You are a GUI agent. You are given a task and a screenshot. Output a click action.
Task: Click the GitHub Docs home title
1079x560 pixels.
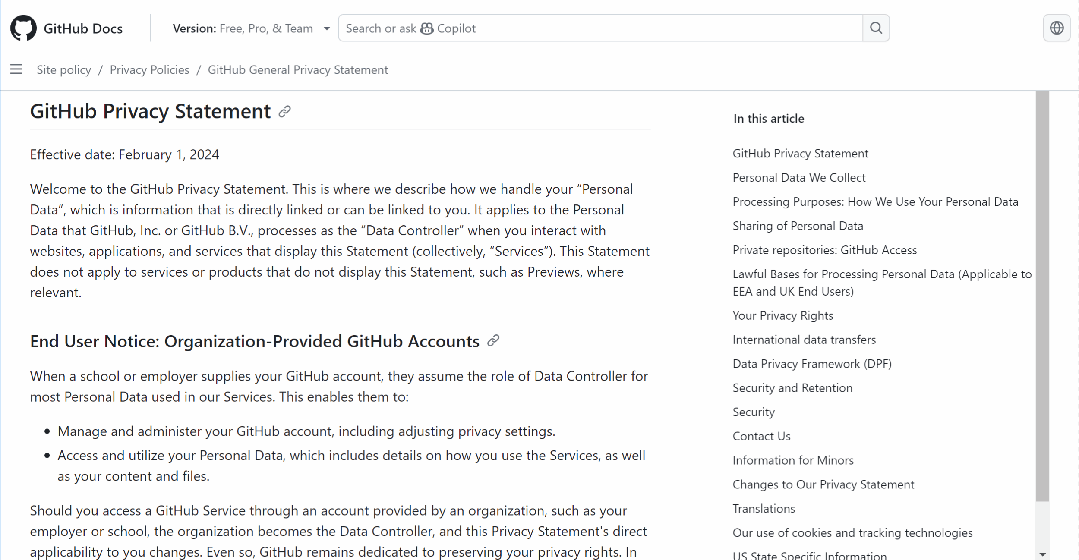(83, 28)
